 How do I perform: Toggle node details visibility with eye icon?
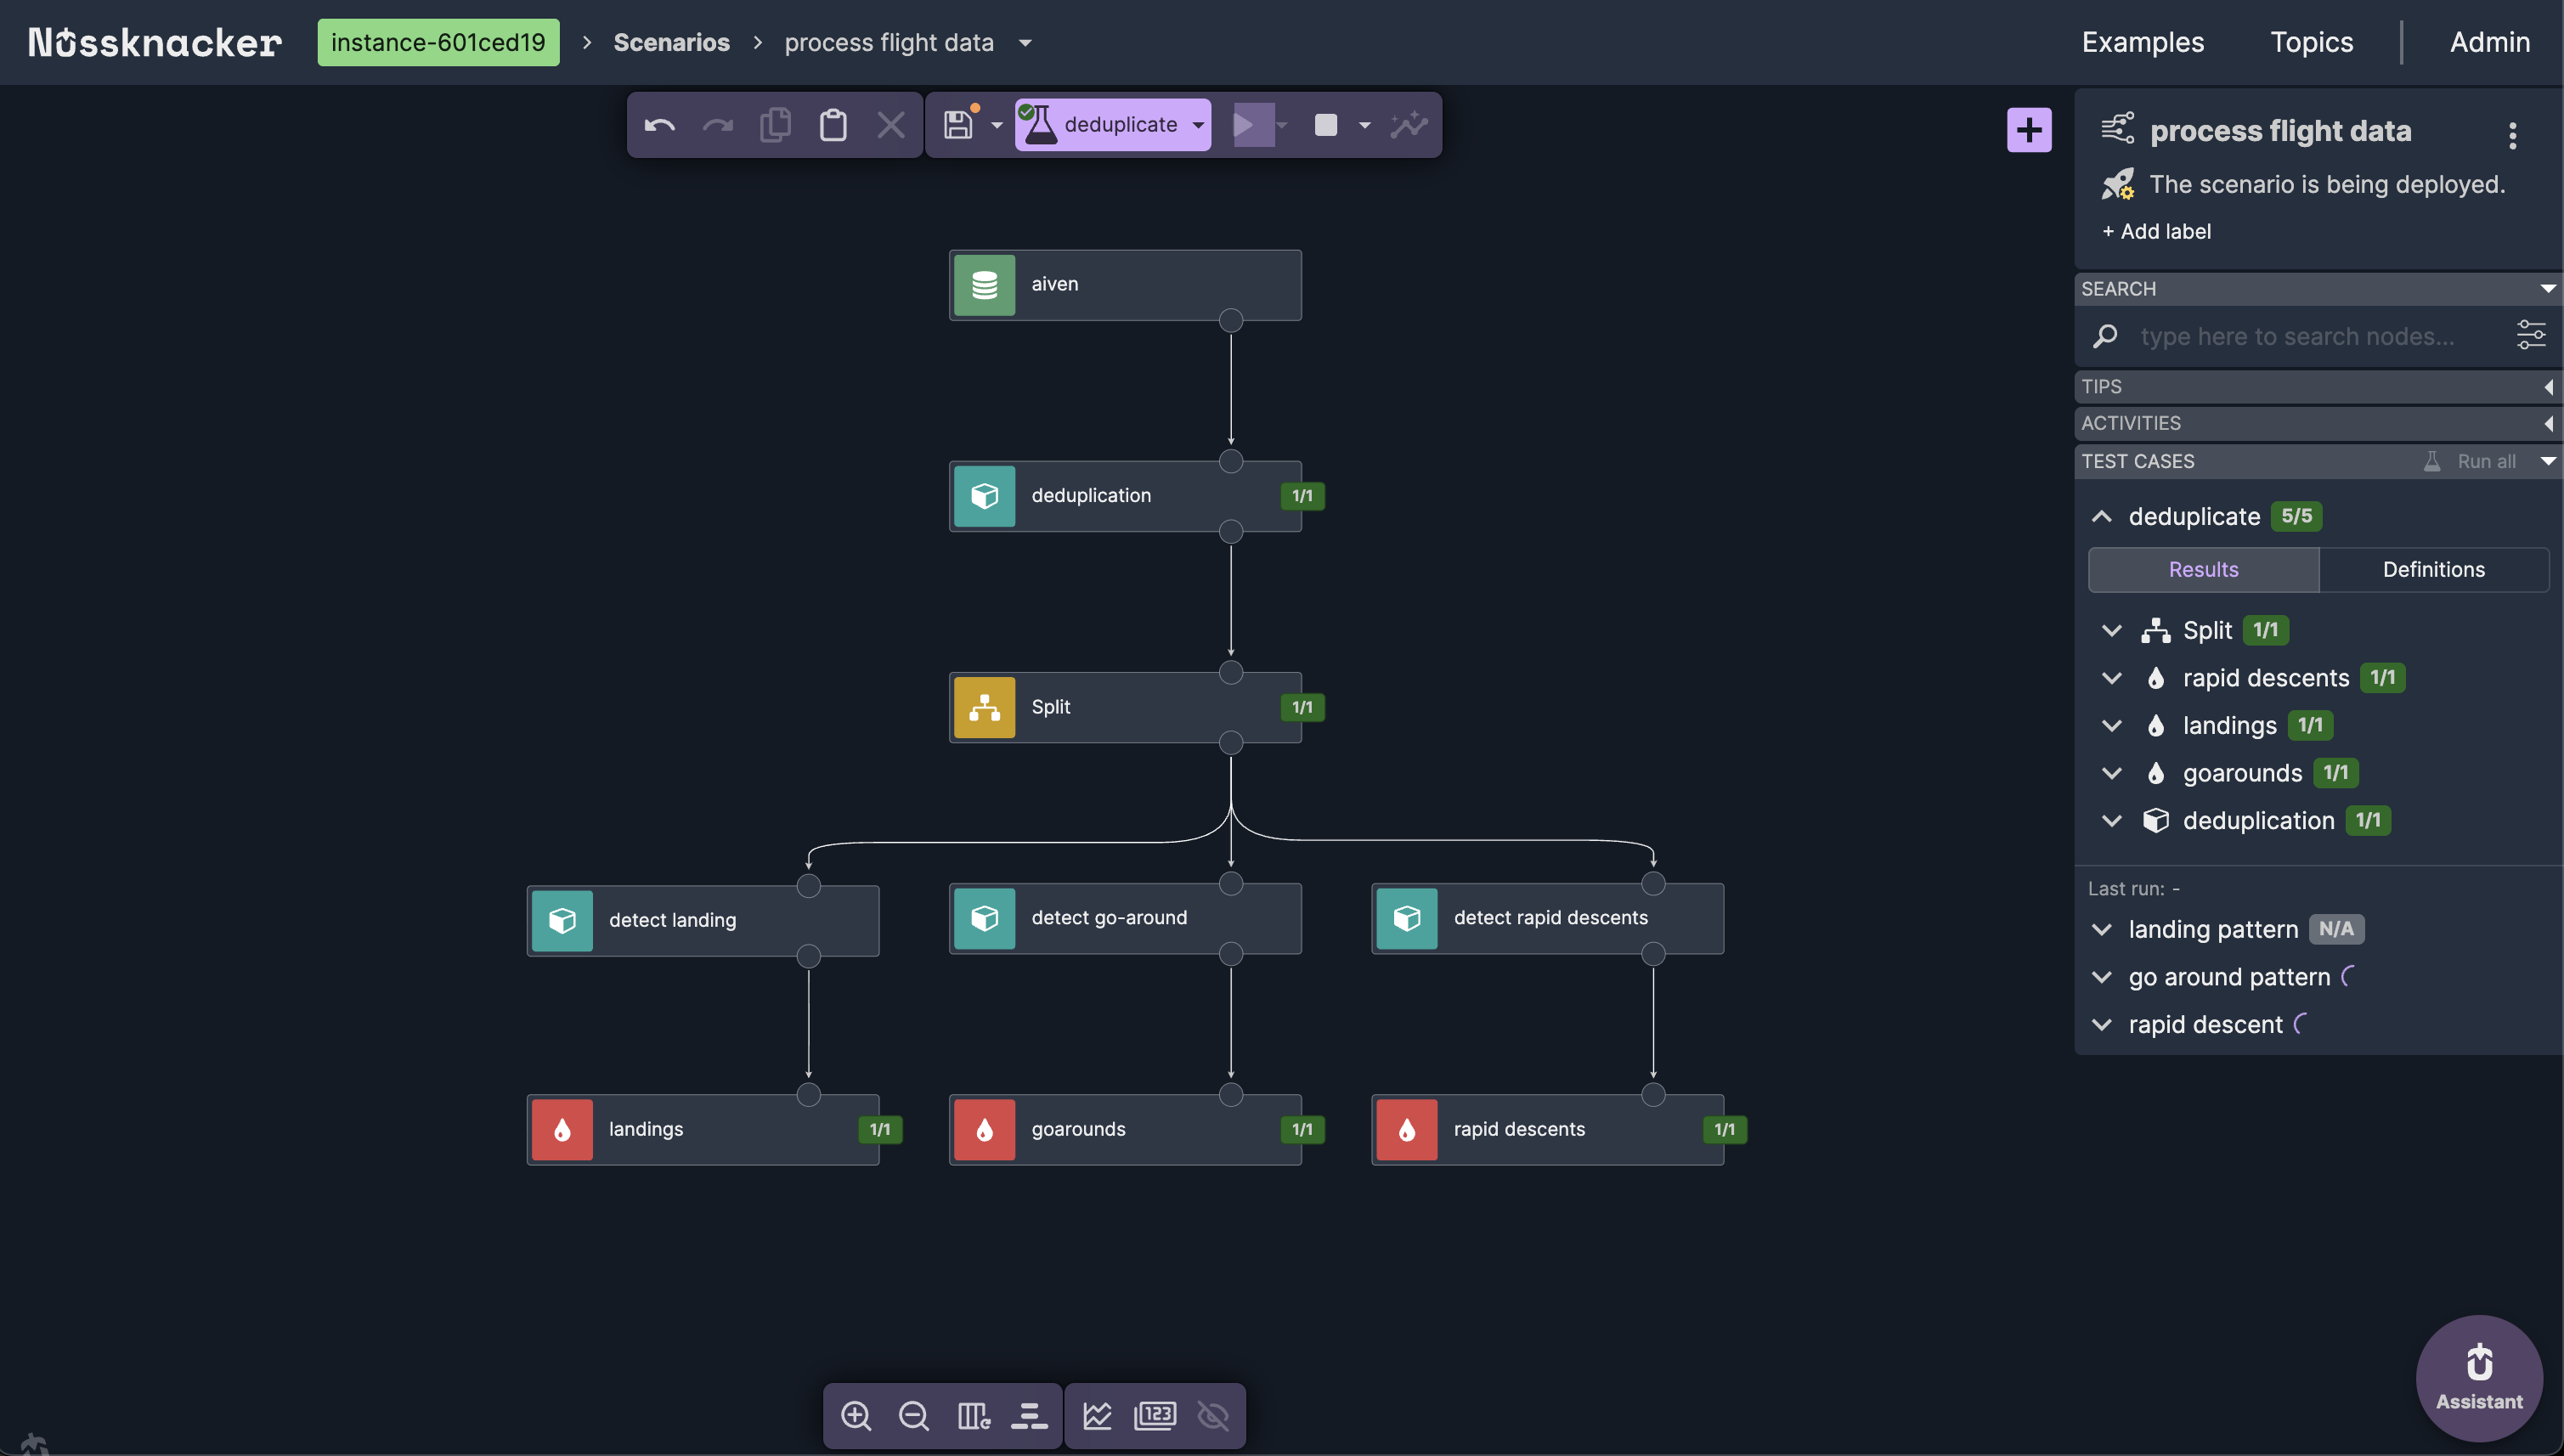1213,1415
